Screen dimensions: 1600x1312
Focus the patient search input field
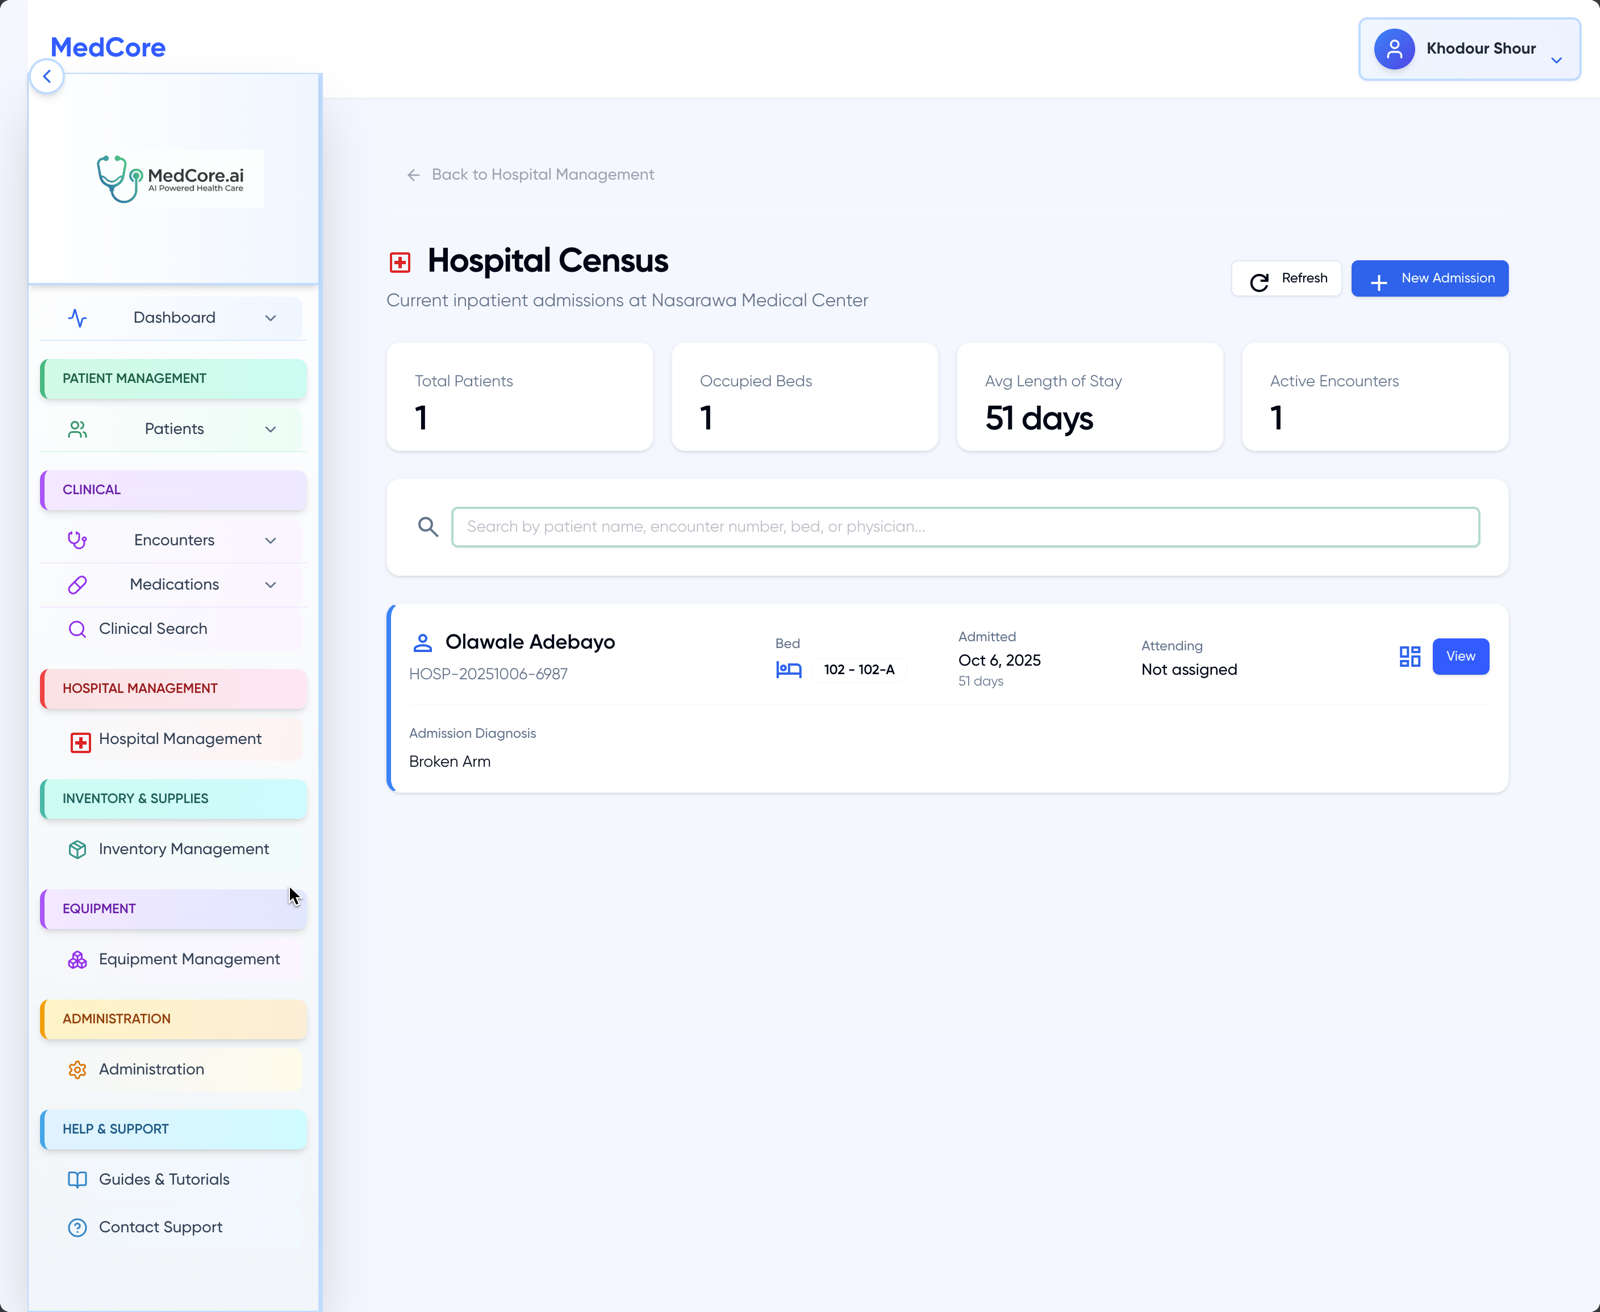965,527
